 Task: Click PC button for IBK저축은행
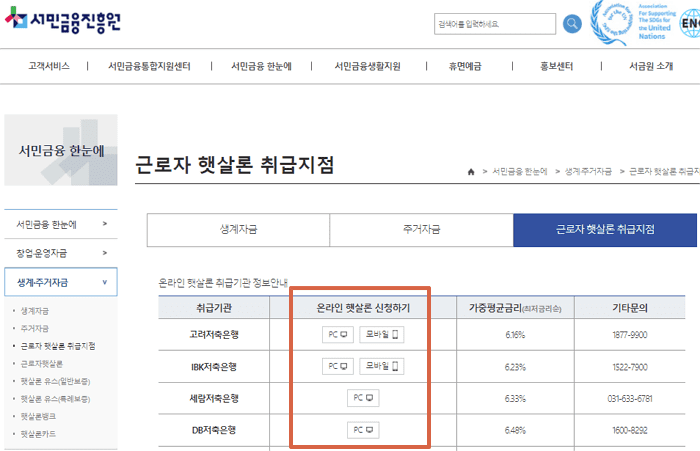coord(338,366)
